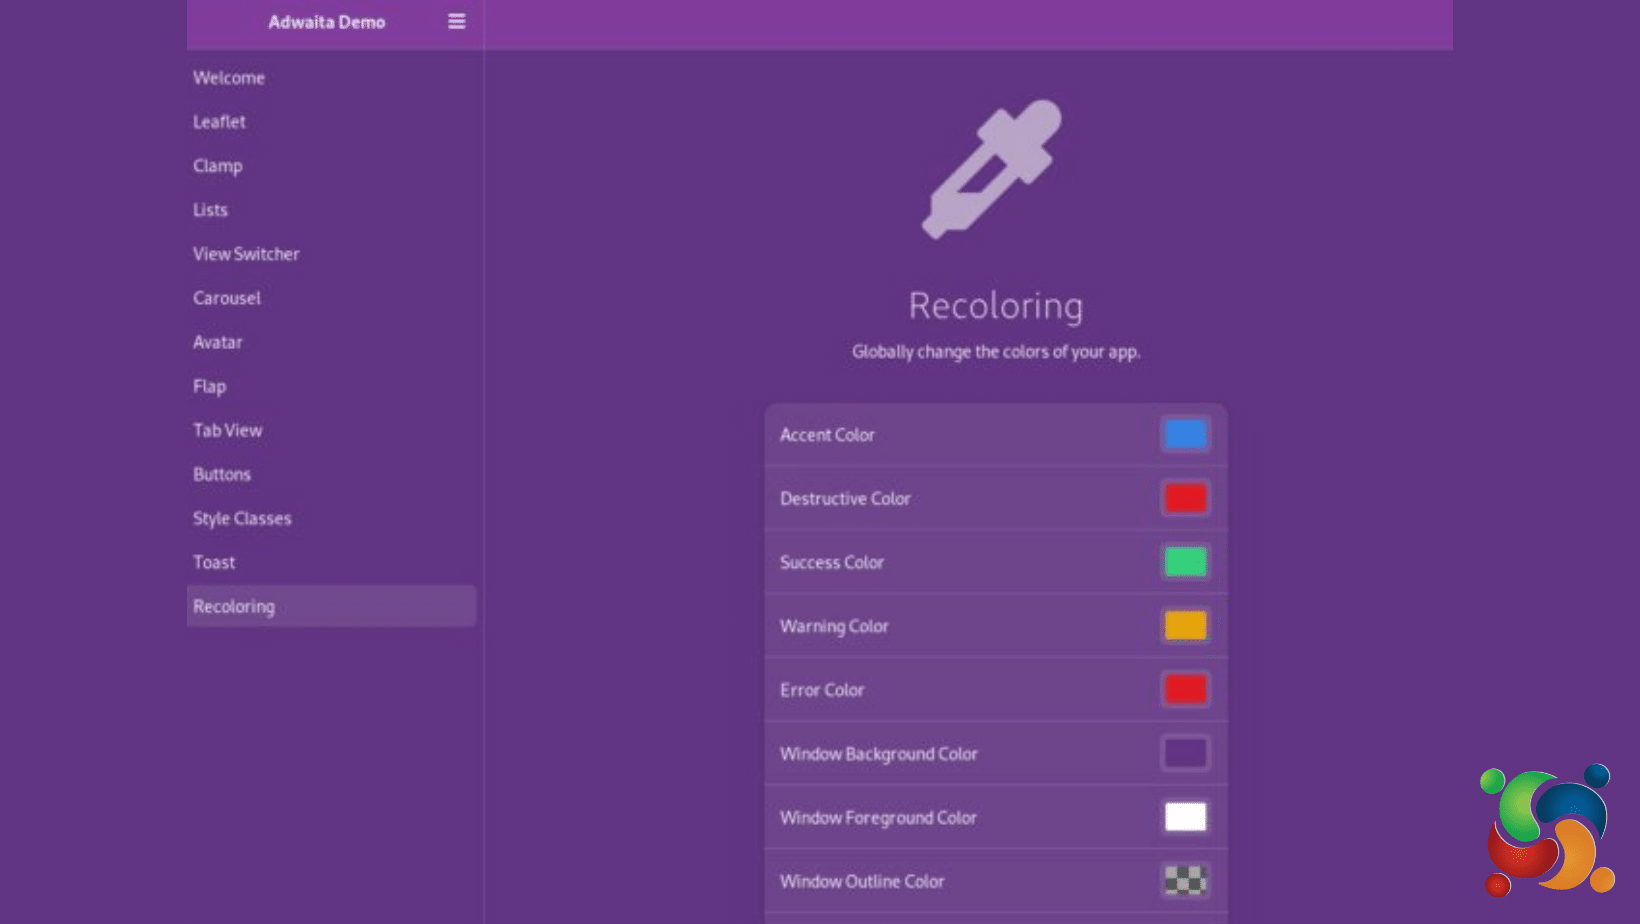1640x924 pixels.
Task: Open the hamburger menu in Adwaita Demo header
Action: click(456, 21)
